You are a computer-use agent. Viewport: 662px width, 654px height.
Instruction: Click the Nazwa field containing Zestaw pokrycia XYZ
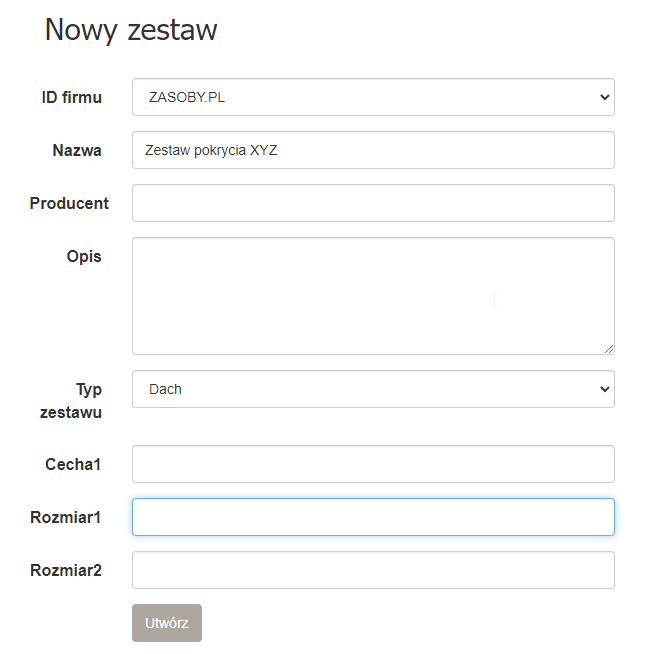[373, 150]
